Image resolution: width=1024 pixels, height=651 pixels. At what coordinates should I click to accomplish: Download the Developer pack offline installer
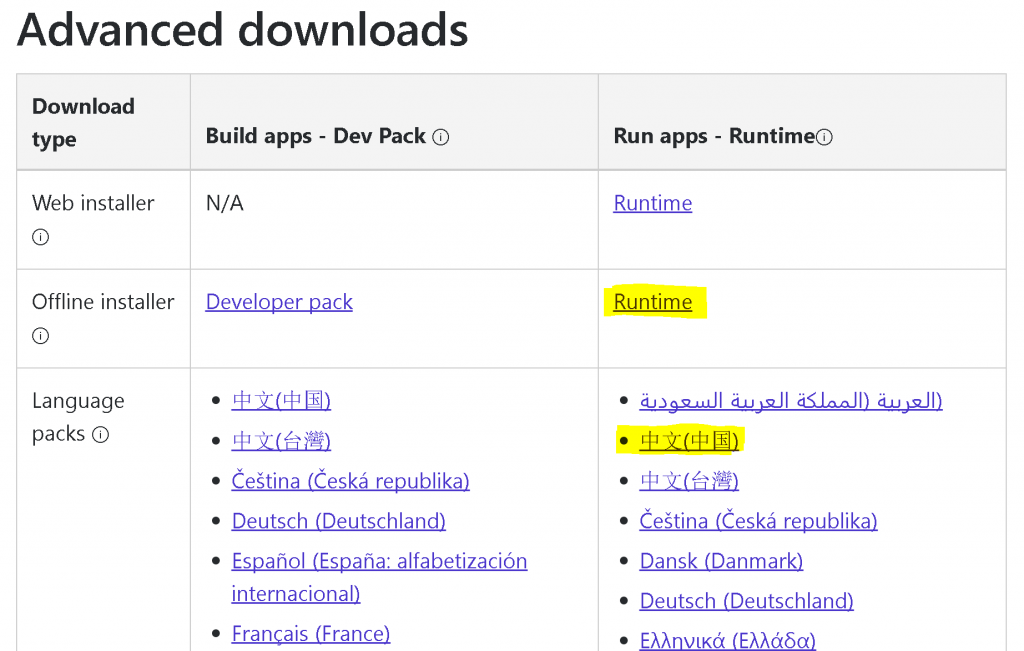click(x=279, y=301)
